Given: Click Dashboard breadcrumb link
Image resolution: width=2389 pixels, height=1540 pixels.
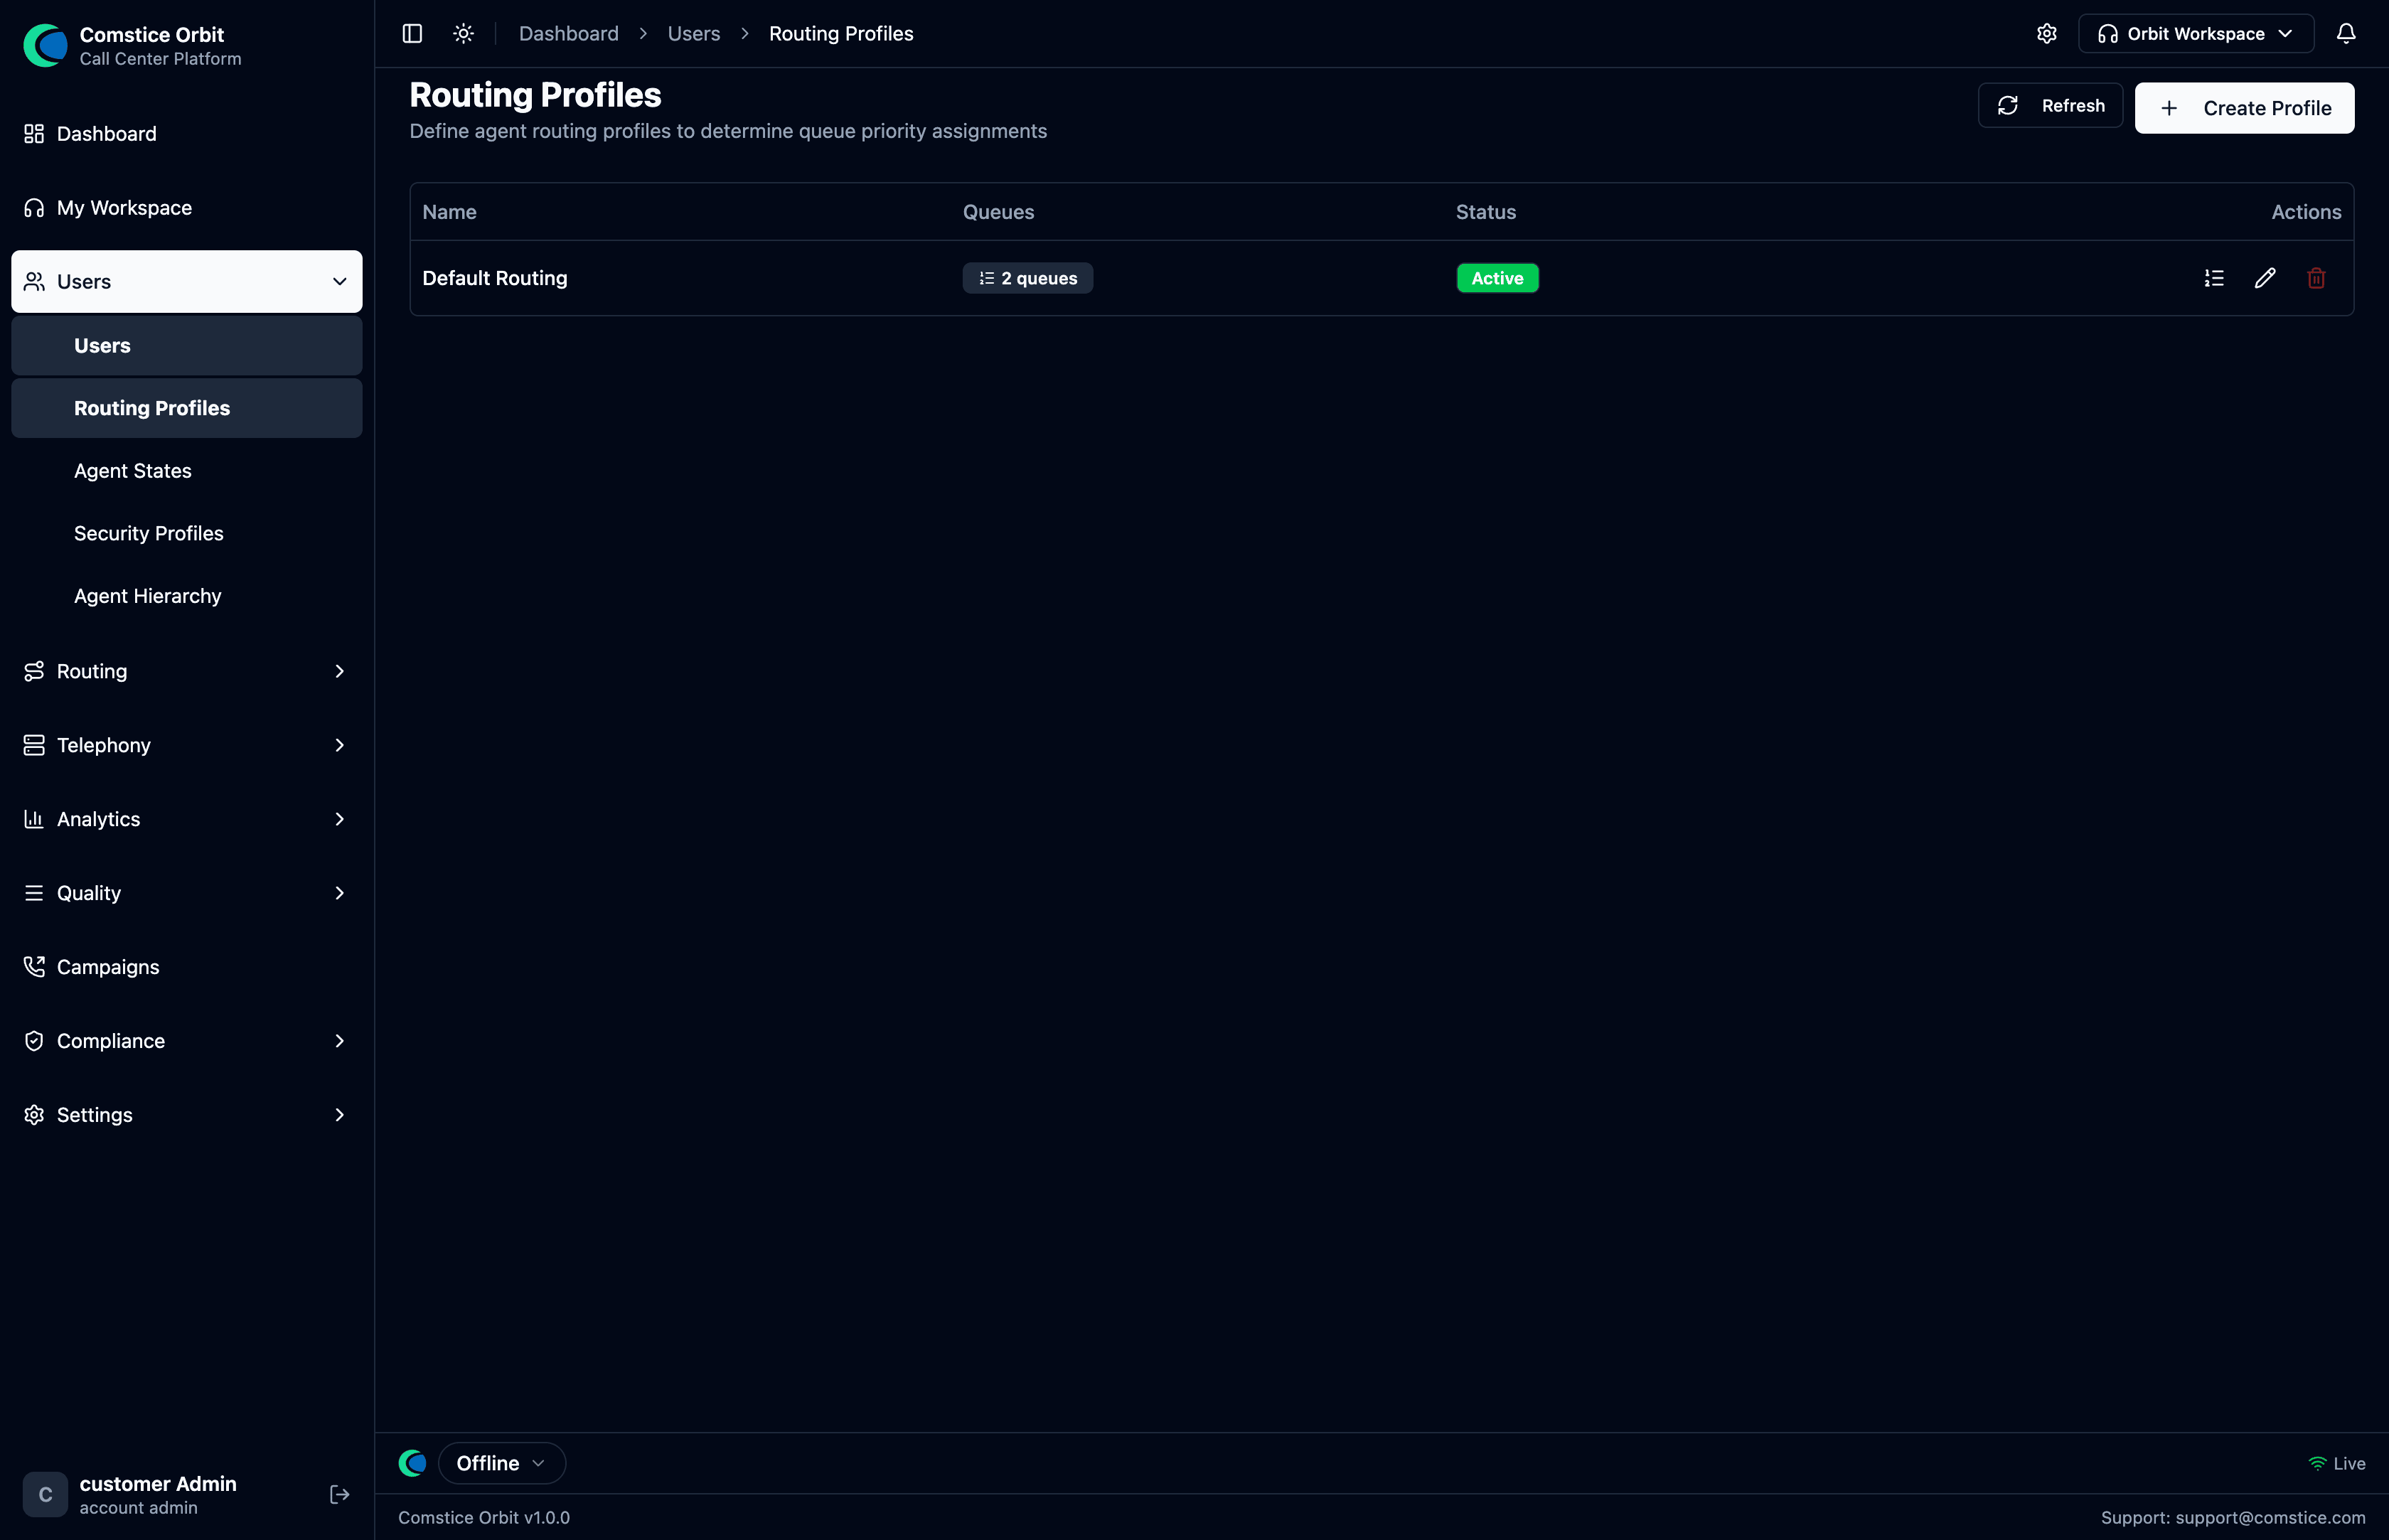Looking at the screenshot, I should pyautogui.click(x=569, y=33).
